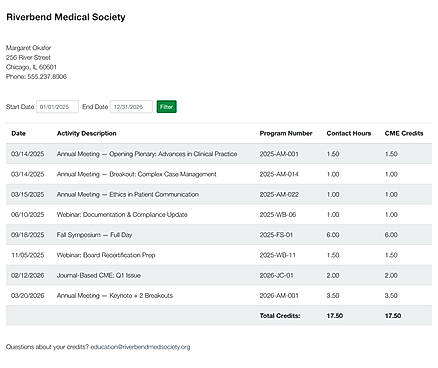Screen dimensions: 438x368
Task: Click the date 11/05/2025
Action: 28,255
